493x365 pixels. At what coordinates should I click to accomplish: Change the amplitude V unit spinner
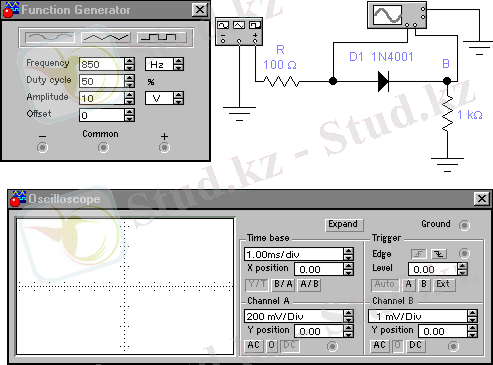[x=179, y=98]
